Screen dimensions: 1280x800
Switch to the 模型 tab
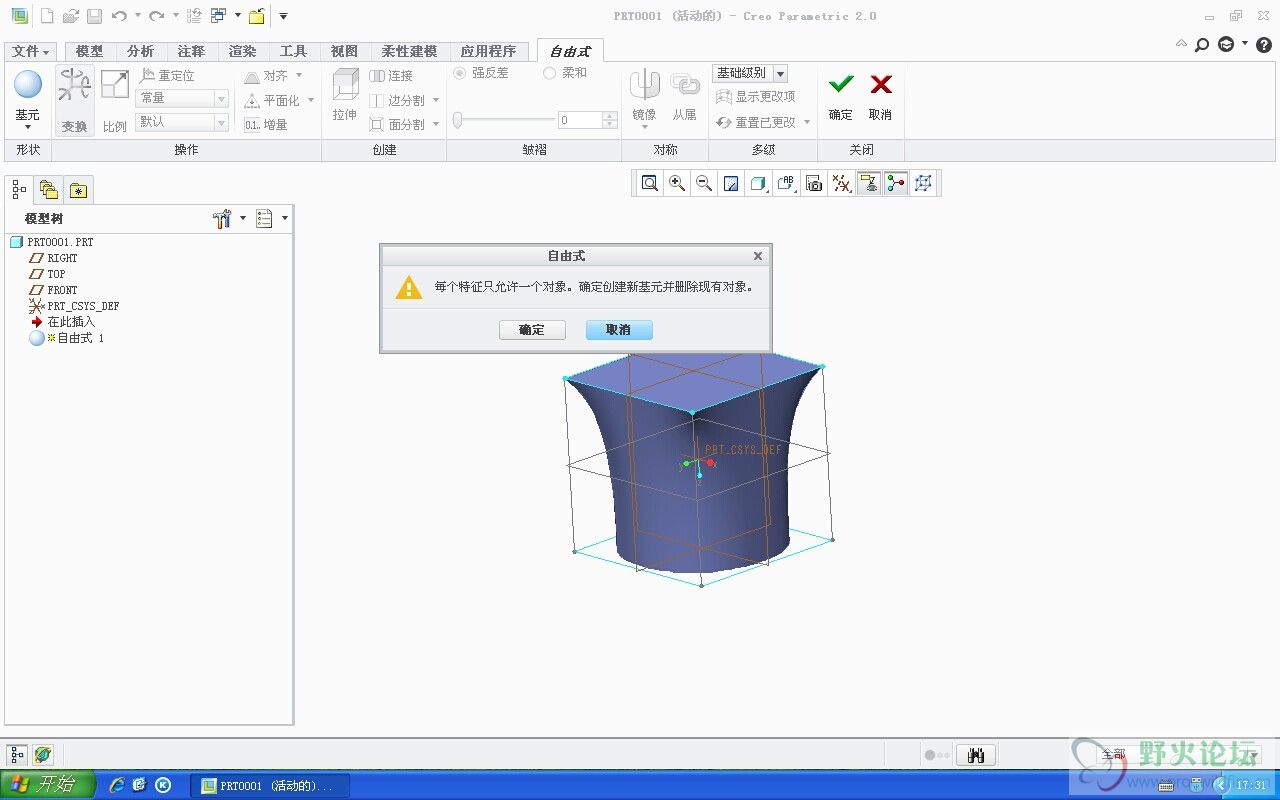[x=89, y=51]
